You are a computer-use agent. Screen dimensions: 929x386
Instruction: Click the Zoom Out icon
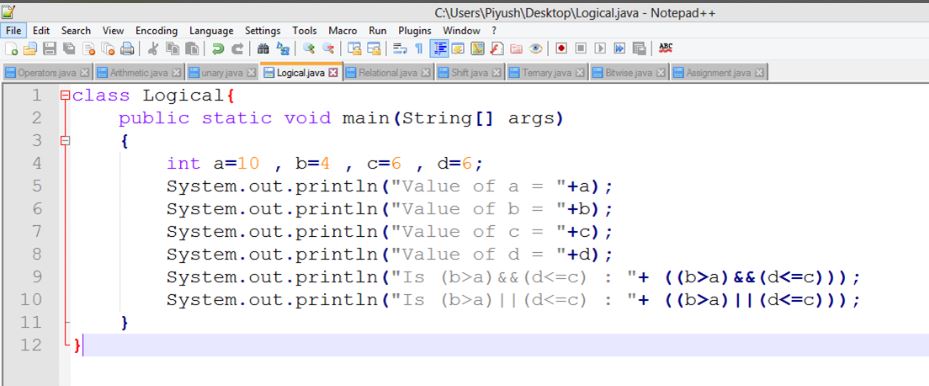click(328, 49)
